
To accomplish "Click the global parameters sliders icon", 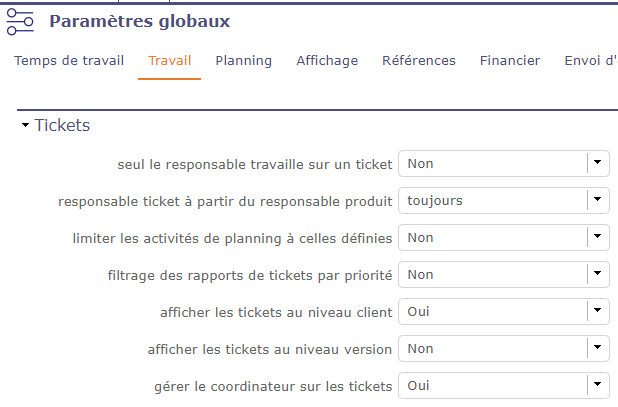I will pos(21,23).
